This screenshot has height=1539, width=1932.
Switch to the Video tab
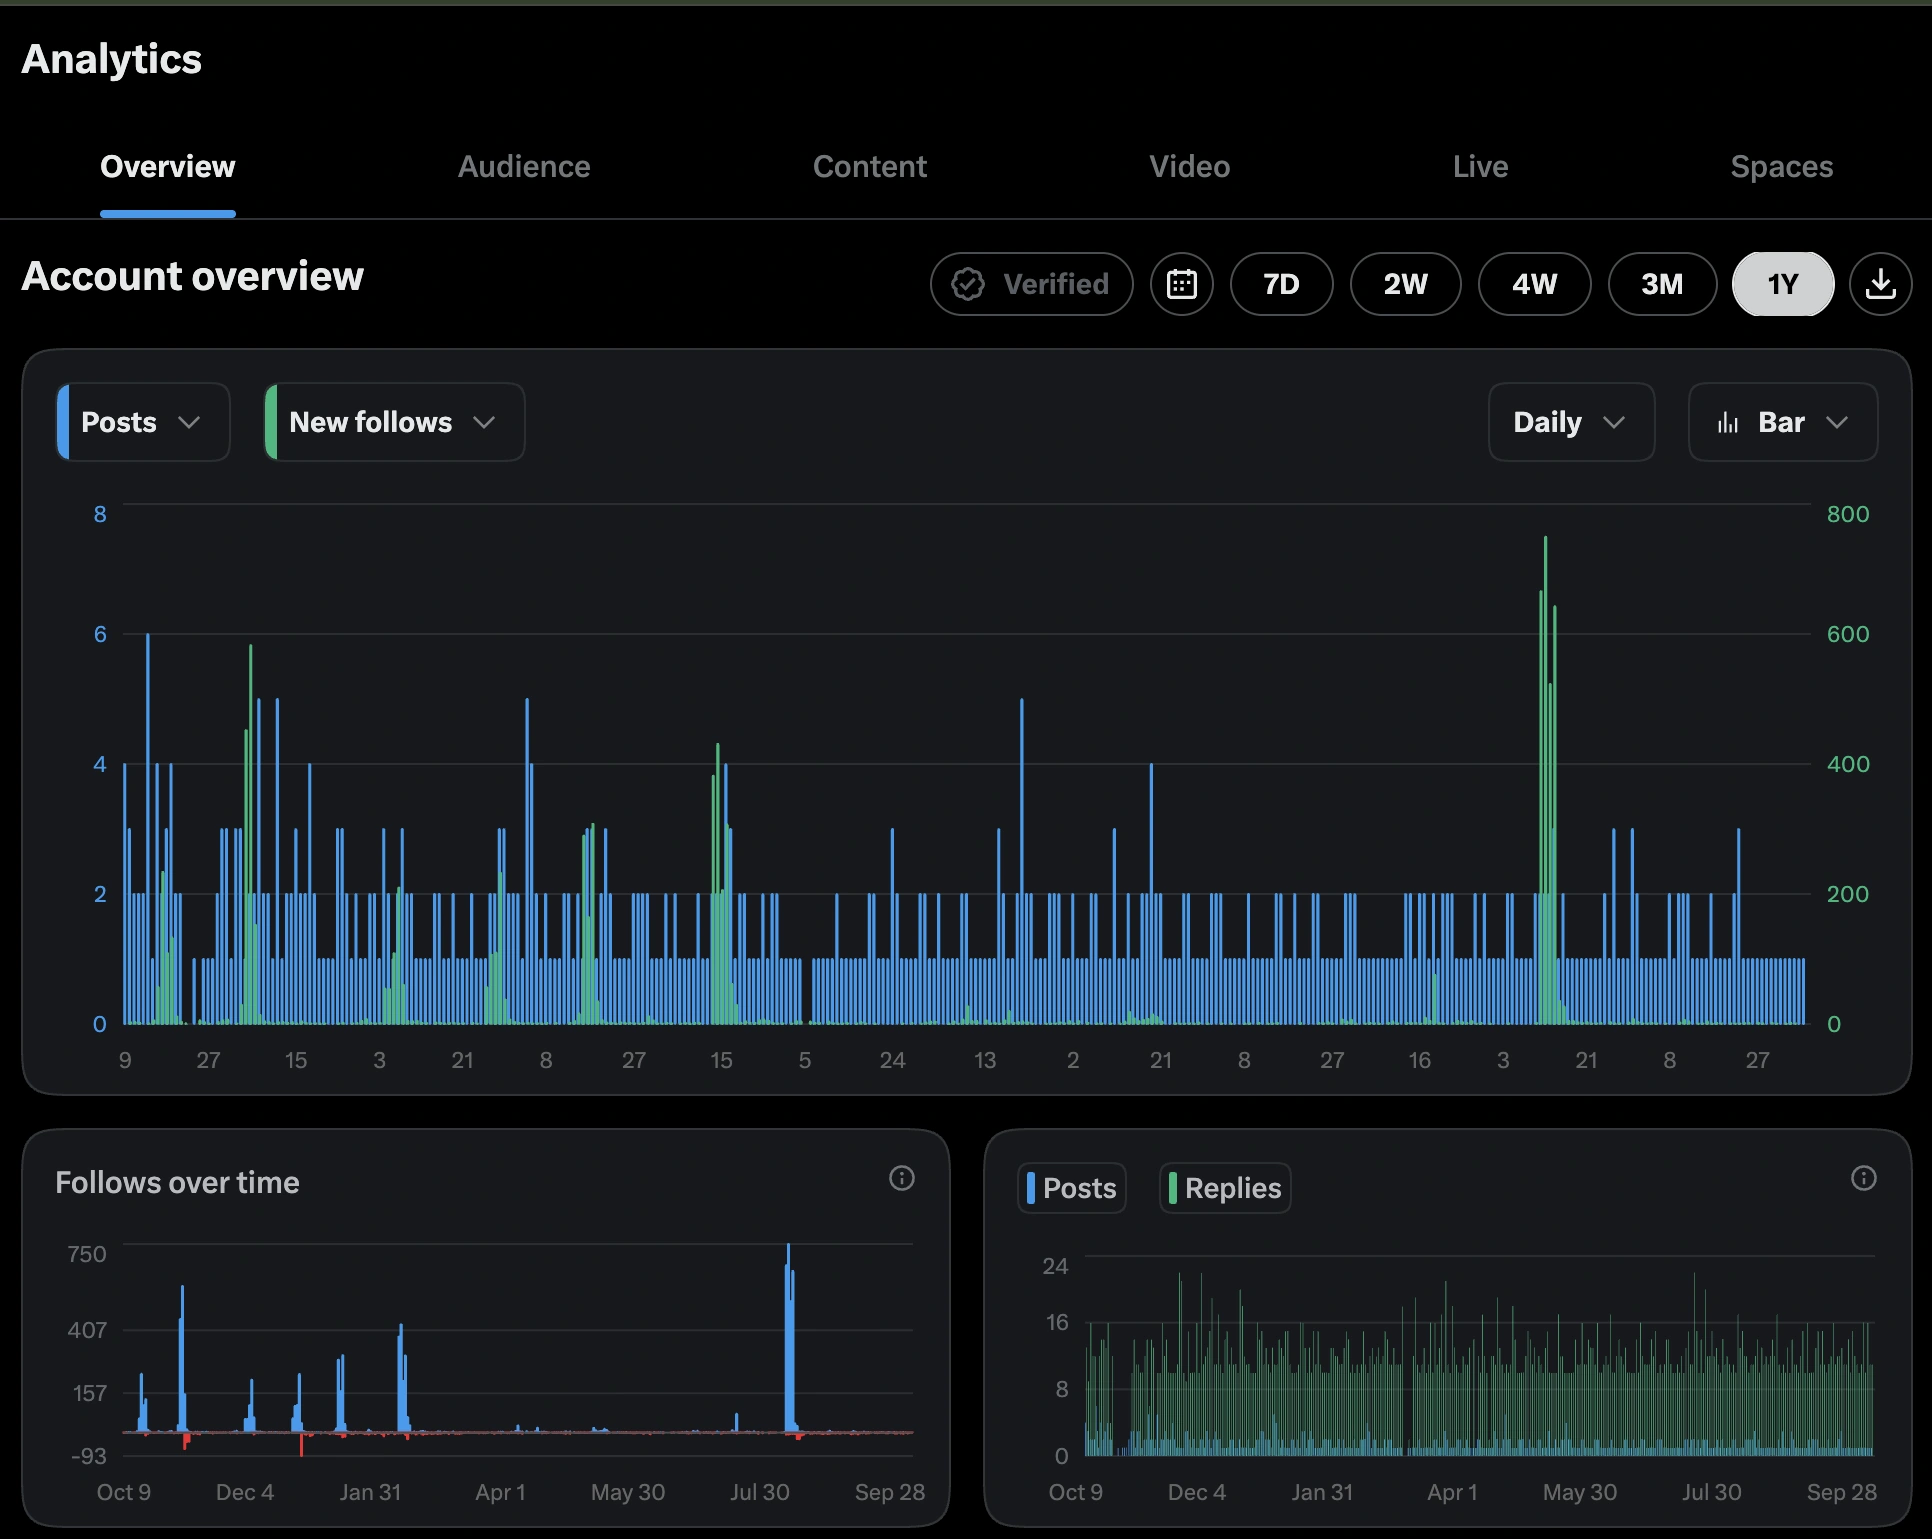click(1190, 167)
